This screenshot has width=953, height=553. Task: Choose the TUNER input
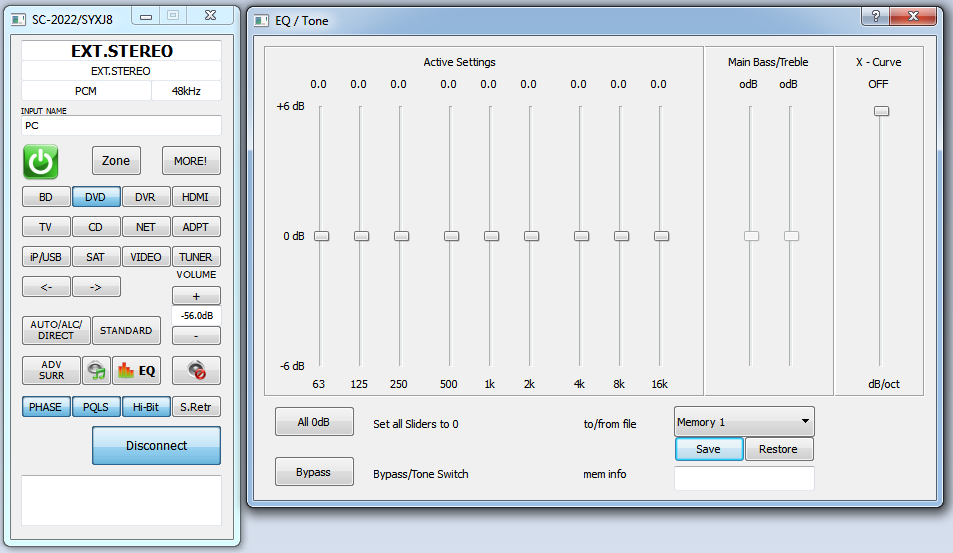[196, 257]
